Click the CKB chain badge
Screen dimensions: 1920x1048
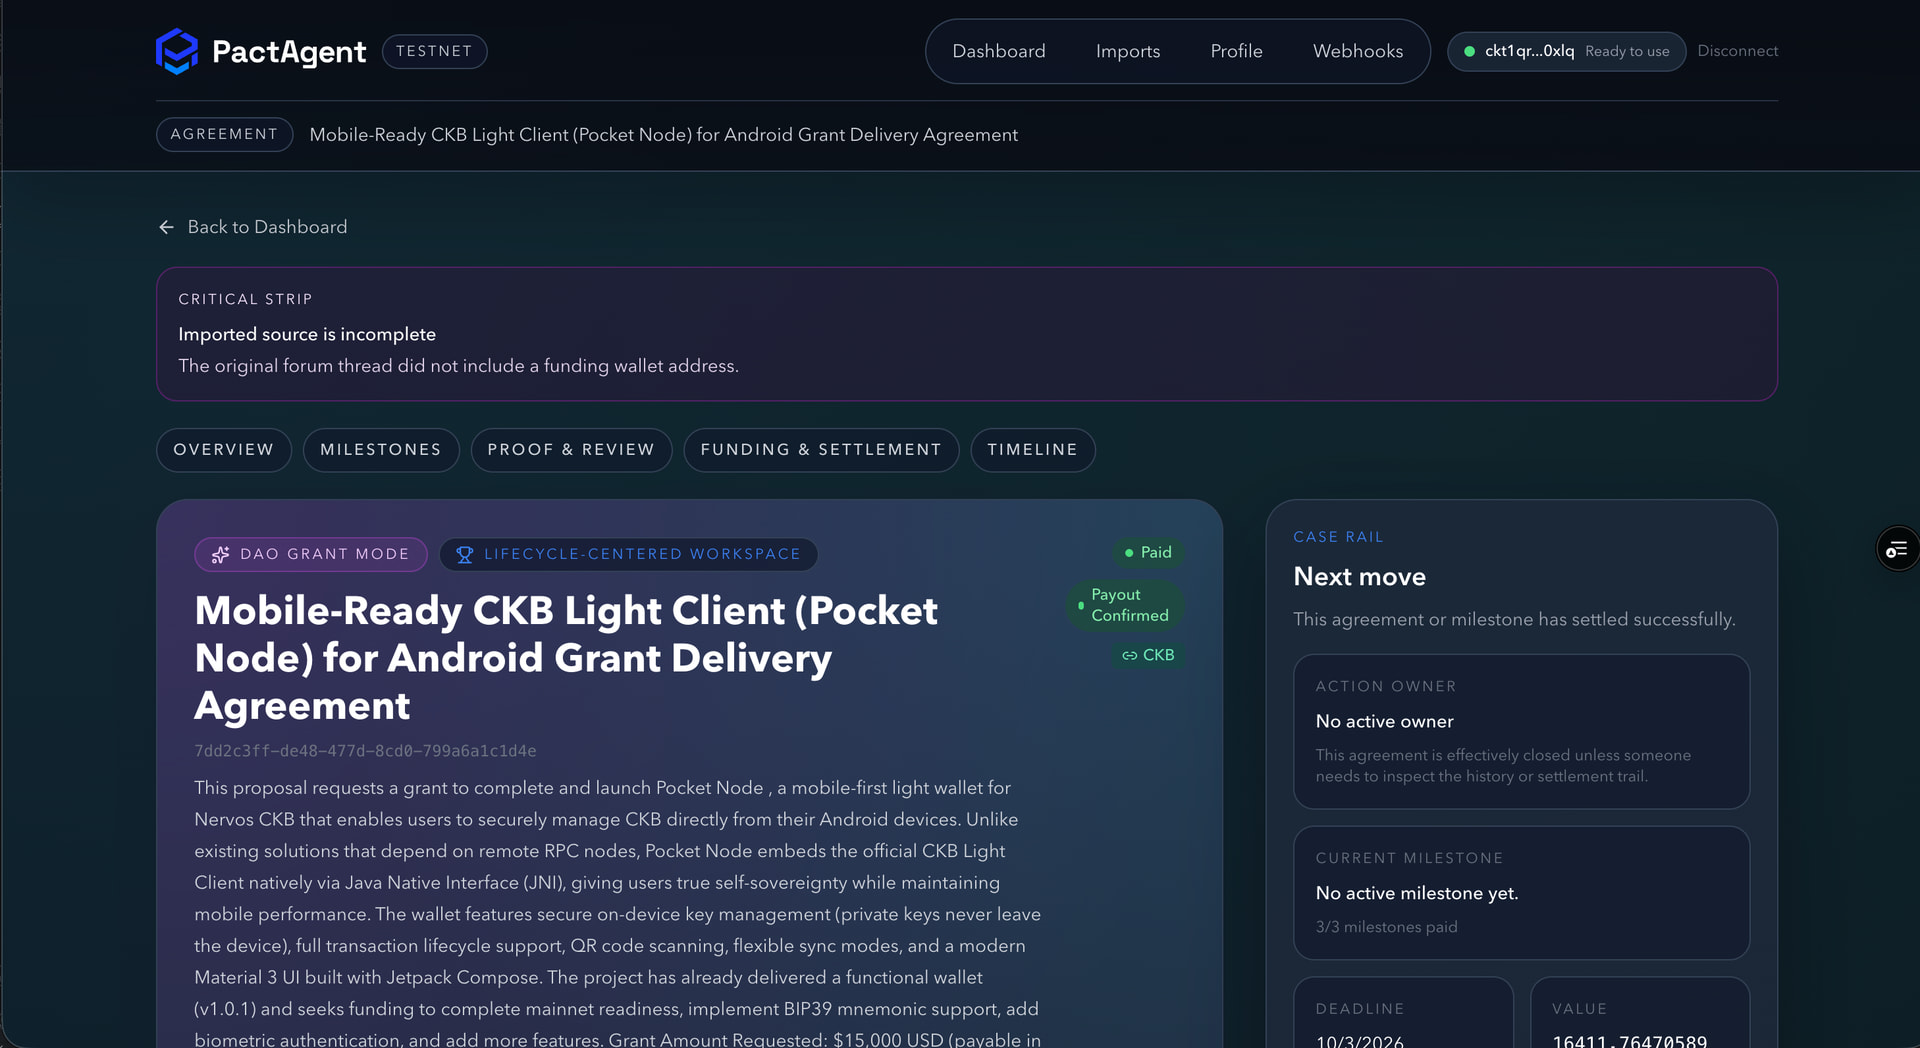[1148, 655]
